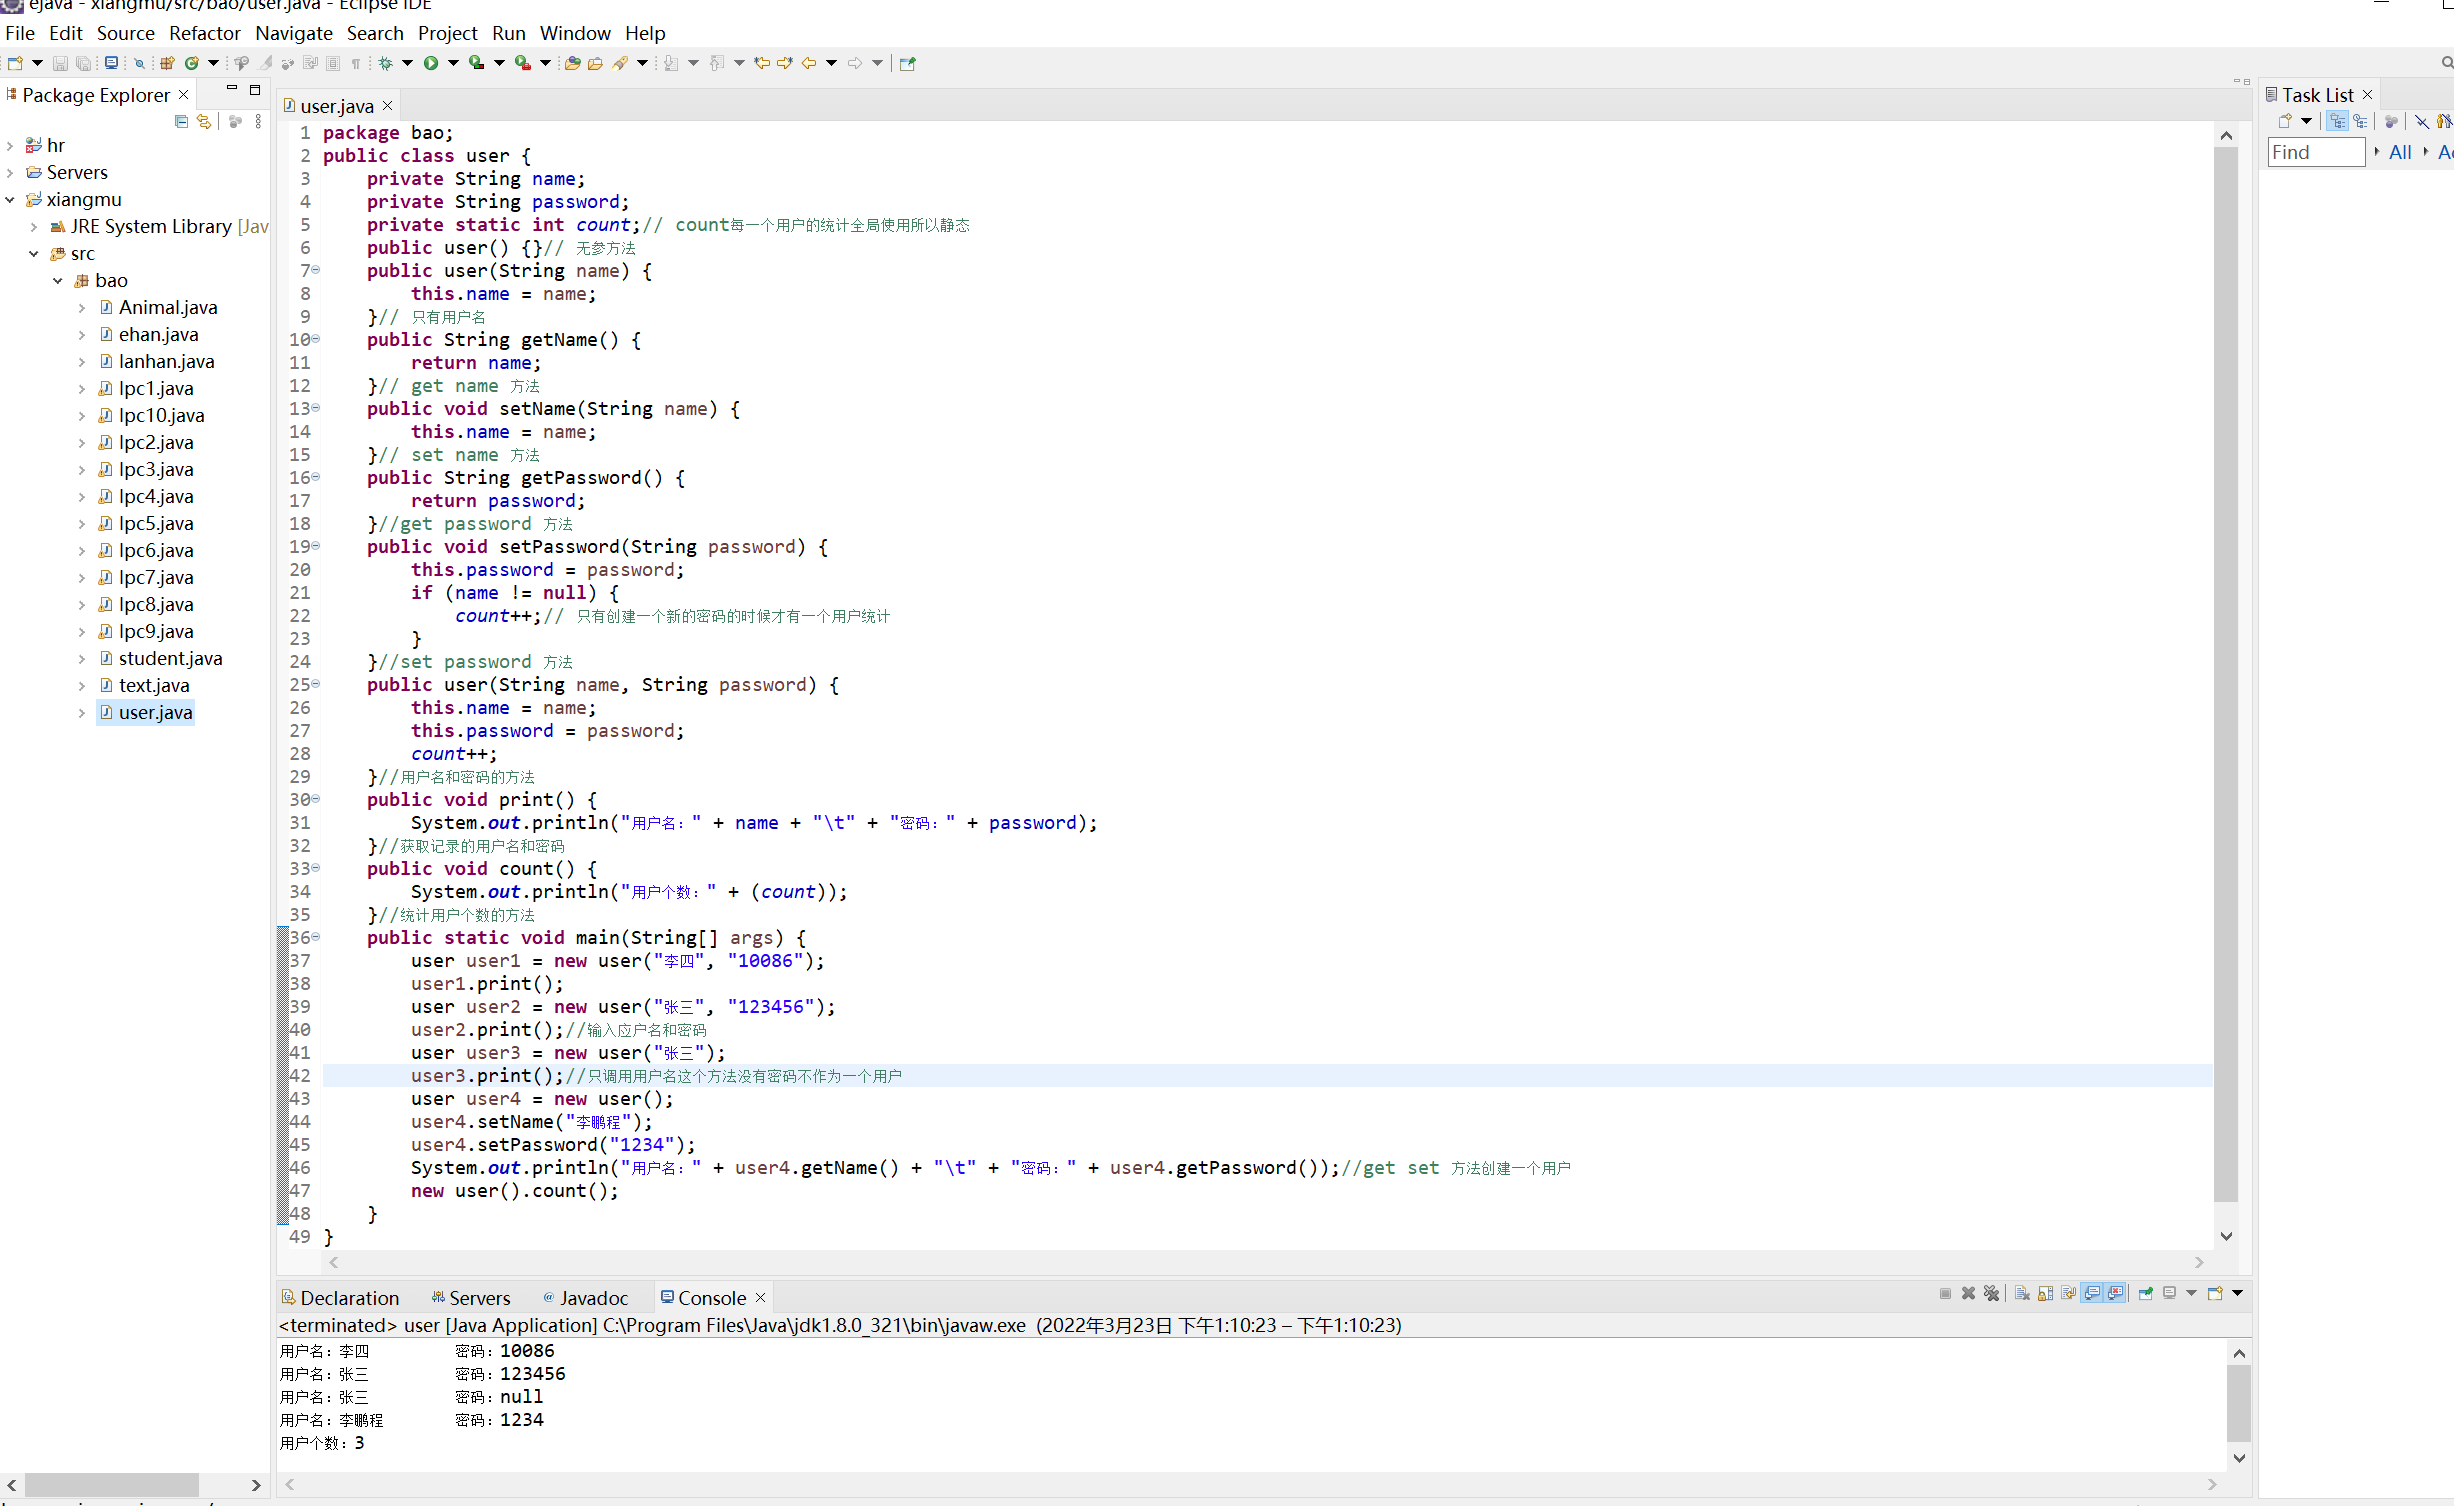
Task: Collapse the bao package node
Action: coord(58,281)
